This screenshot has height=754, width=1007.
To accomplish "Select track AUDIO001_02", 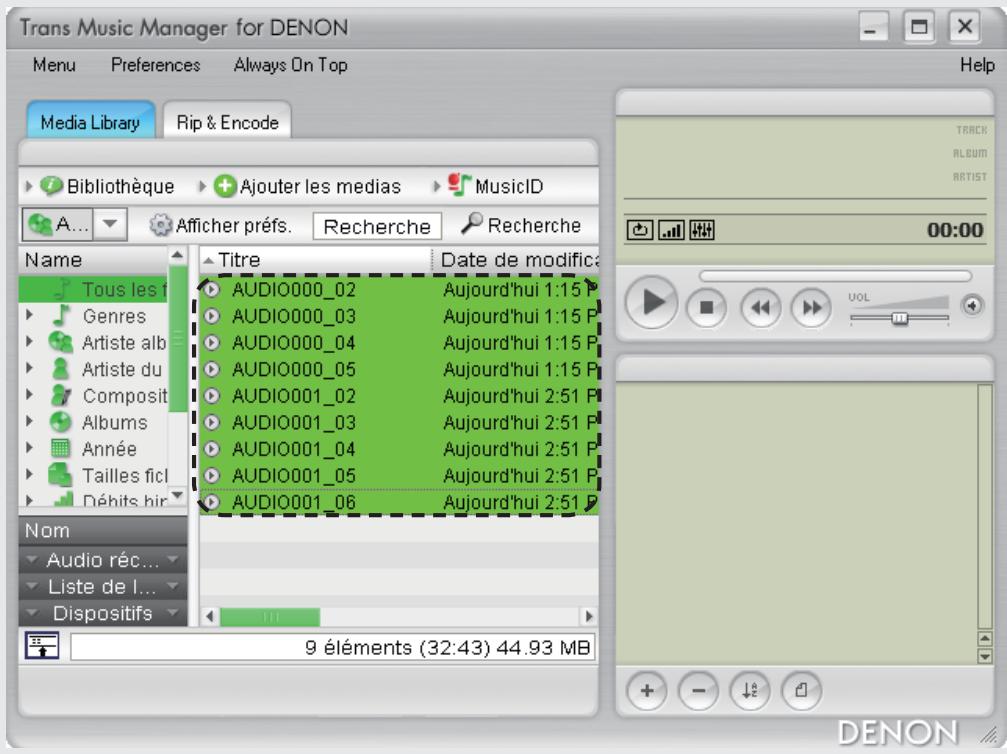I will pos(399,396).
